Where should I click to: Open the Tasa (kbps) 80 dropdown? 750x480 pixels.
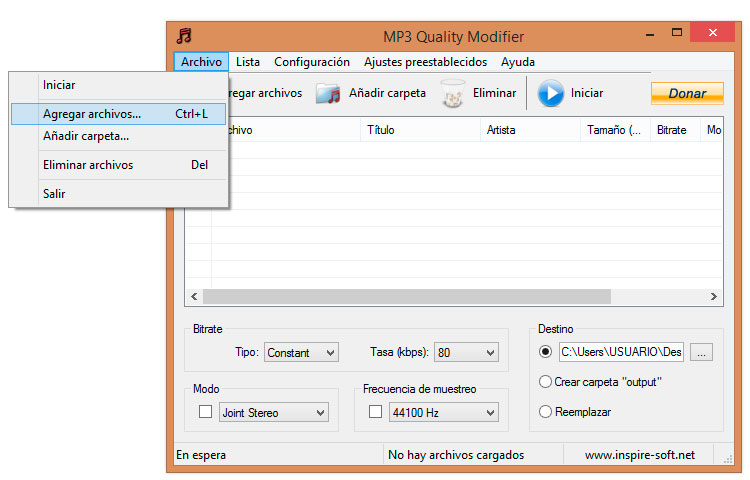(466, 352)
